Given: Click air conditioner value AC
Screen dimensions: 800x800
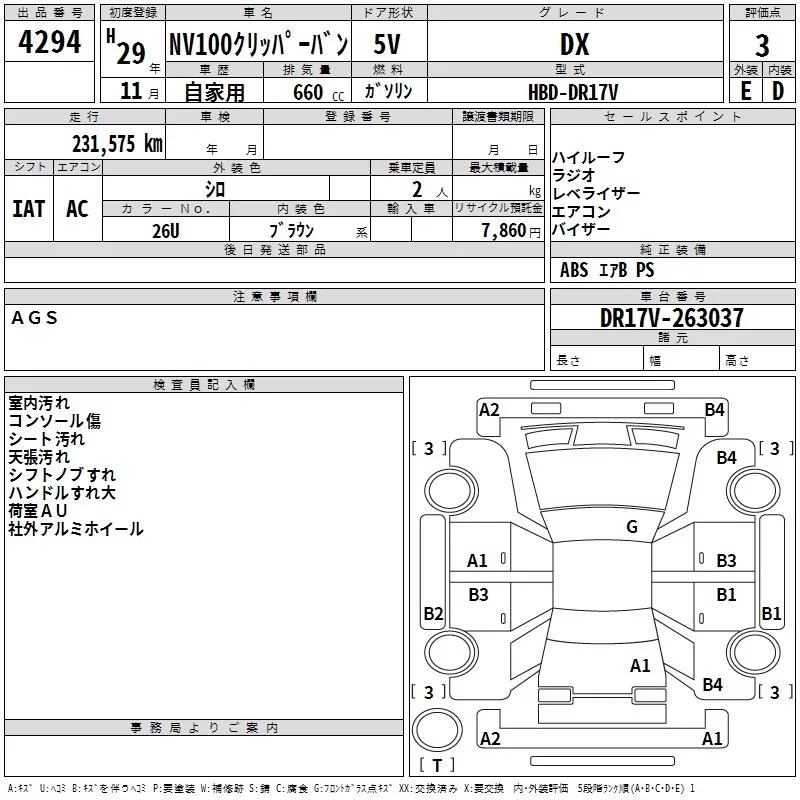Looking at the screenshot, I should tap(77, 209).
